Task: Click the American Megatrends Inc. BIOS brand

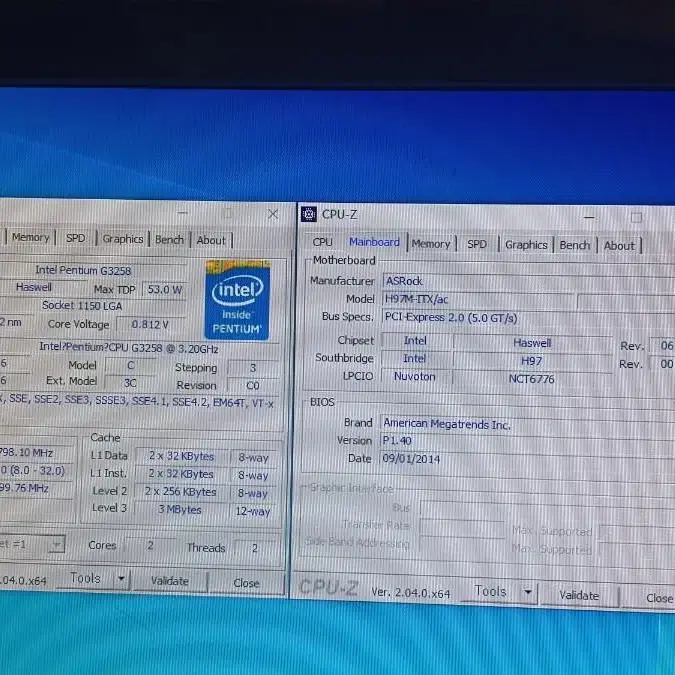Action: click(528, 424)
